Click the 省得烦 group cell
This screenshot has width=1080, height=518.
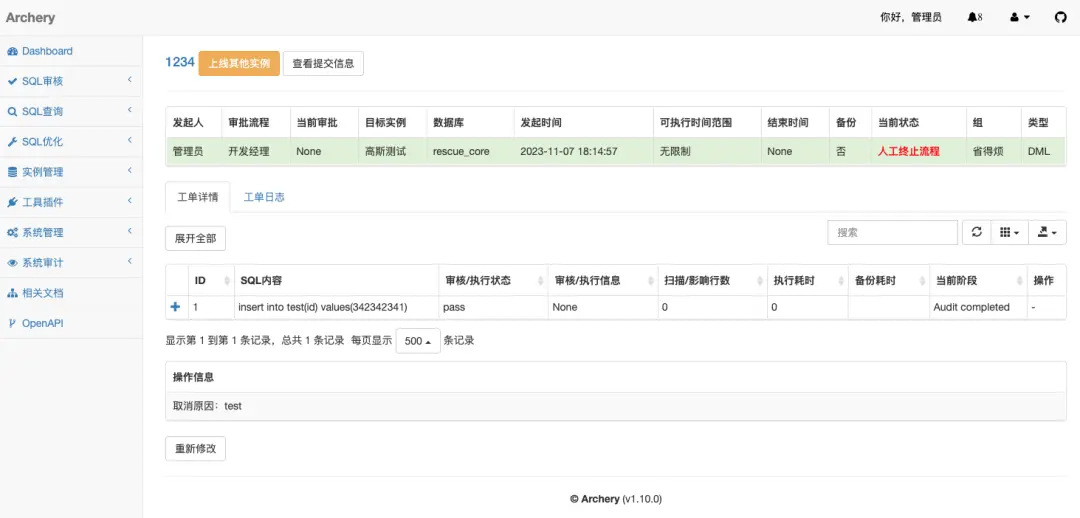click(993, 151)
